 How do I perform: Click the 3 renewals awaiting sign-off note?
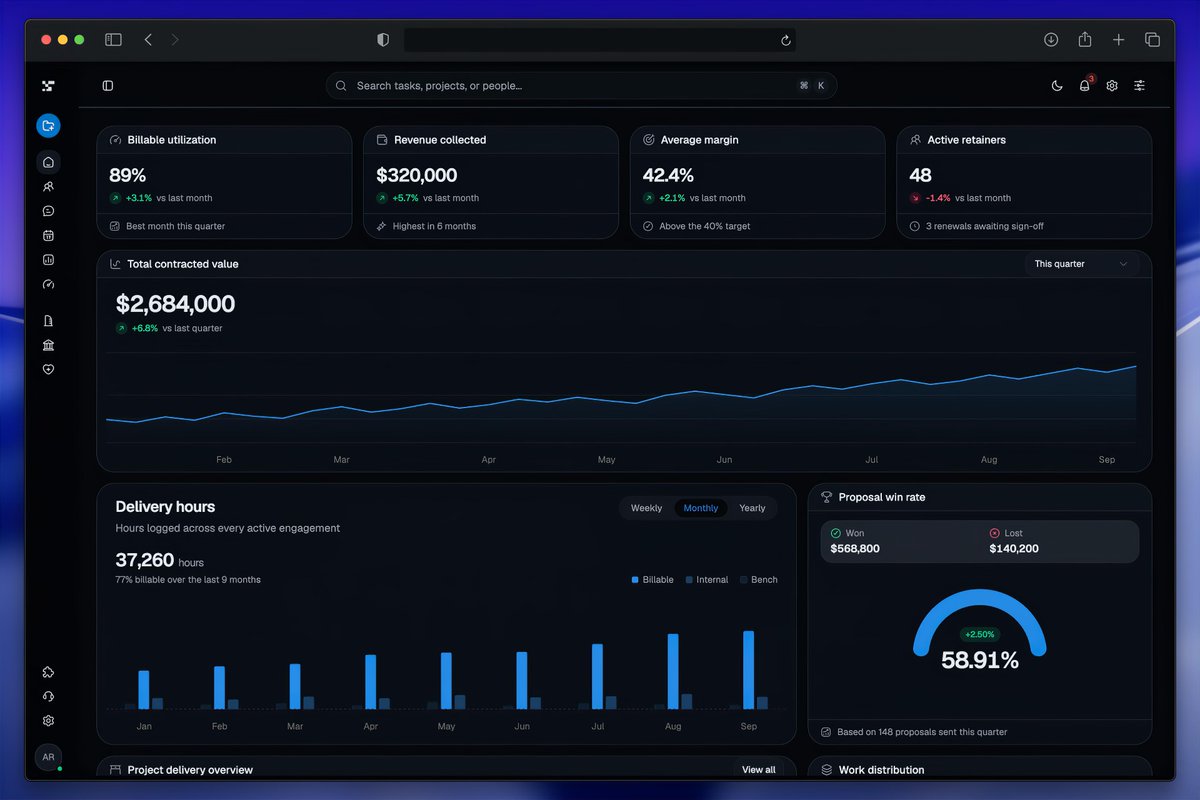pos(985,226)
